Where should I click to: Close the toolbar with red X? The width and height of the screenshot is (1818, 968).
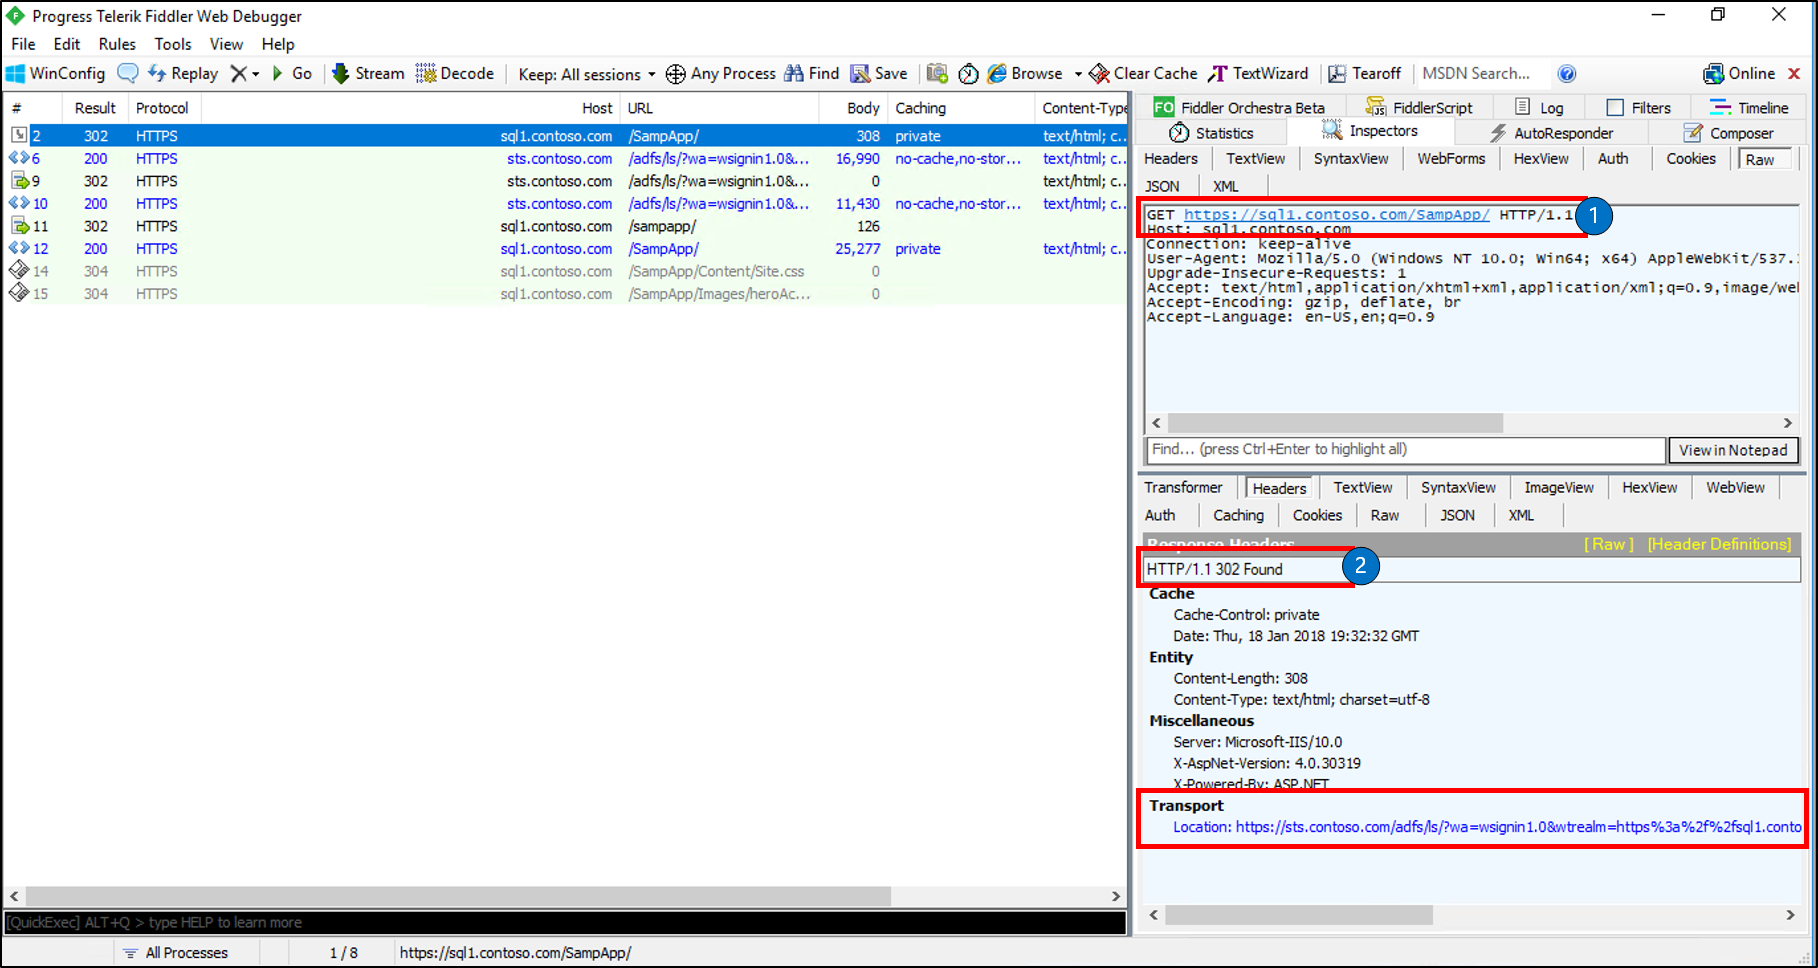point(1794,73)
